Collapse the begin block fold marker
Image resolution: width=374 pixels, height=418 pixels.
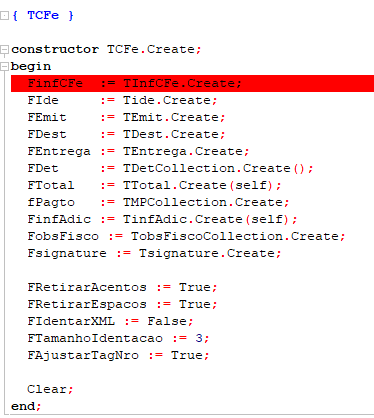coord(4,67)
